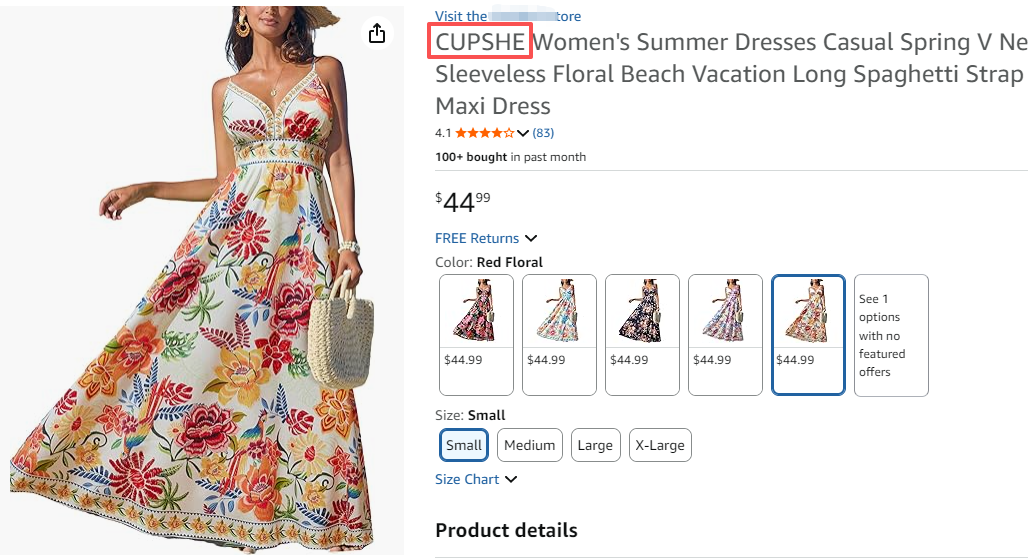Open the rating breakdown chevron
This screenshot has width=1028, height=560.
point(523,133)
